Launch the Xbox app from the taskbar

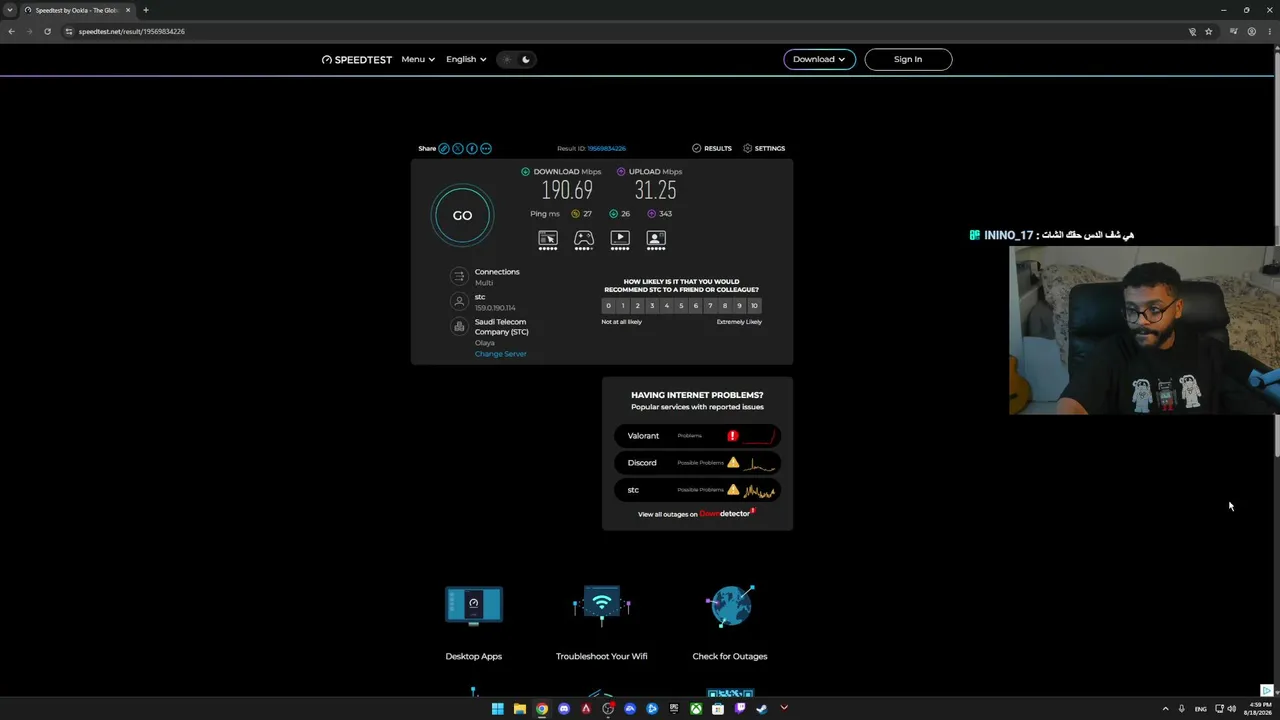(x=696, y=709)
